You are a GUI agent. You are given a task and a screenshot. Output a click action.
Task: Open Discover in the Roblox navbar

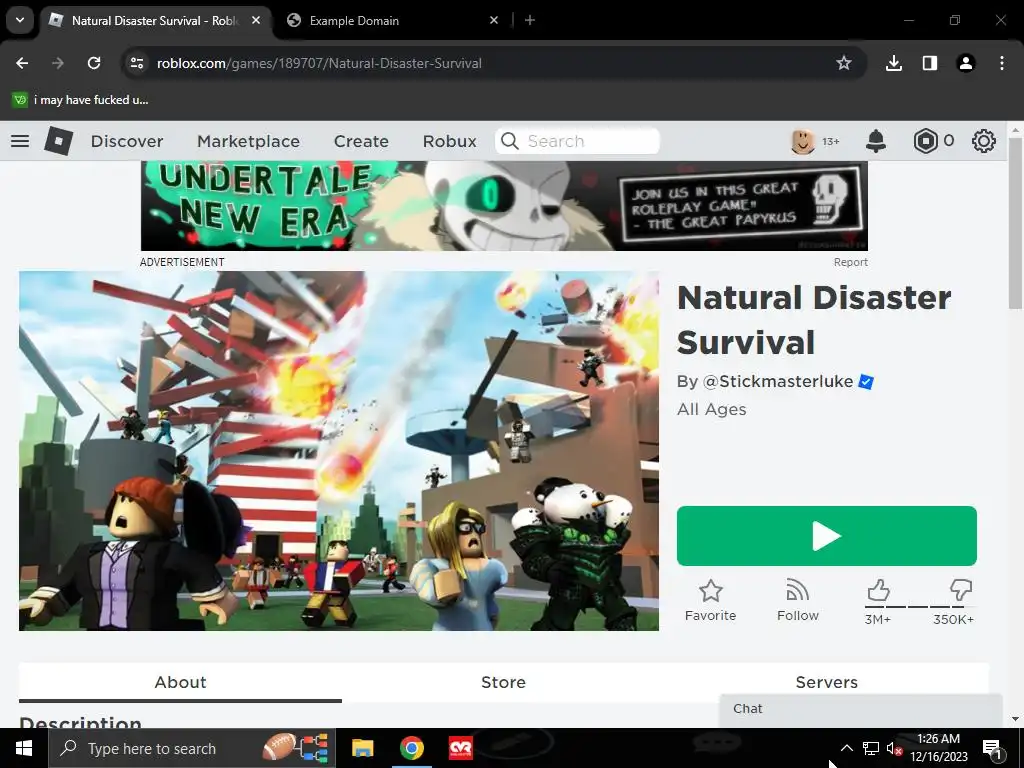(x=127, y=141)
